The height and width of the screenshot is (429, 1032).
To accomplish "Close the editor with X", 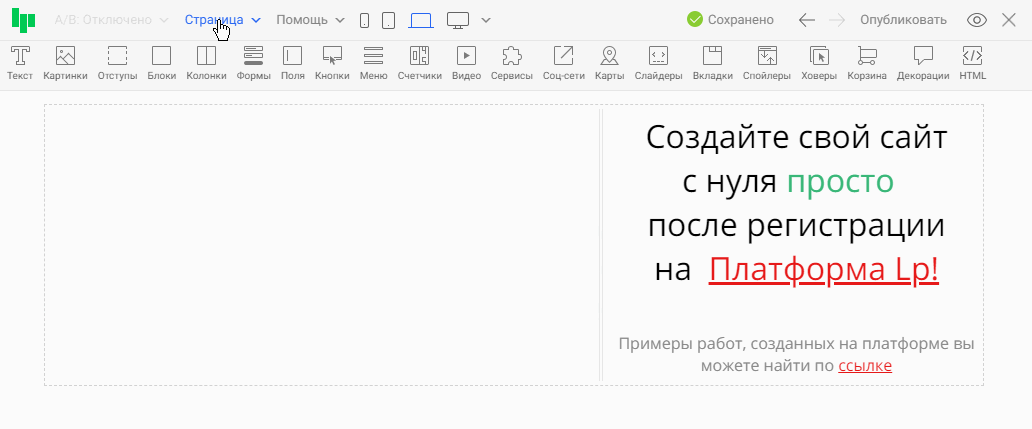I will coord(1009,20).
